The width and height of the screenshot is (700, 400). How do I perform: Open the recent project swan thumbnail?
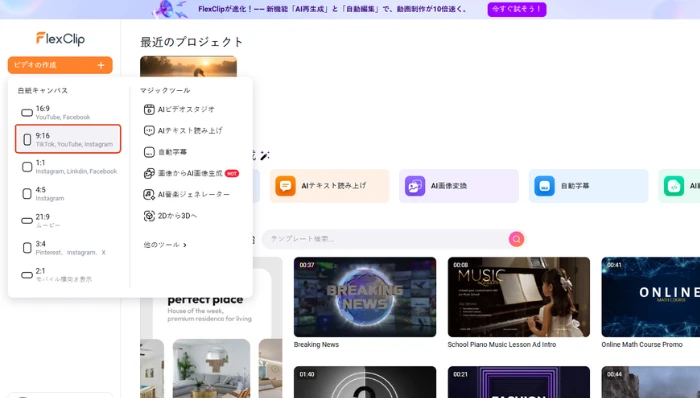pyautogui.click(x=188, y=67)
